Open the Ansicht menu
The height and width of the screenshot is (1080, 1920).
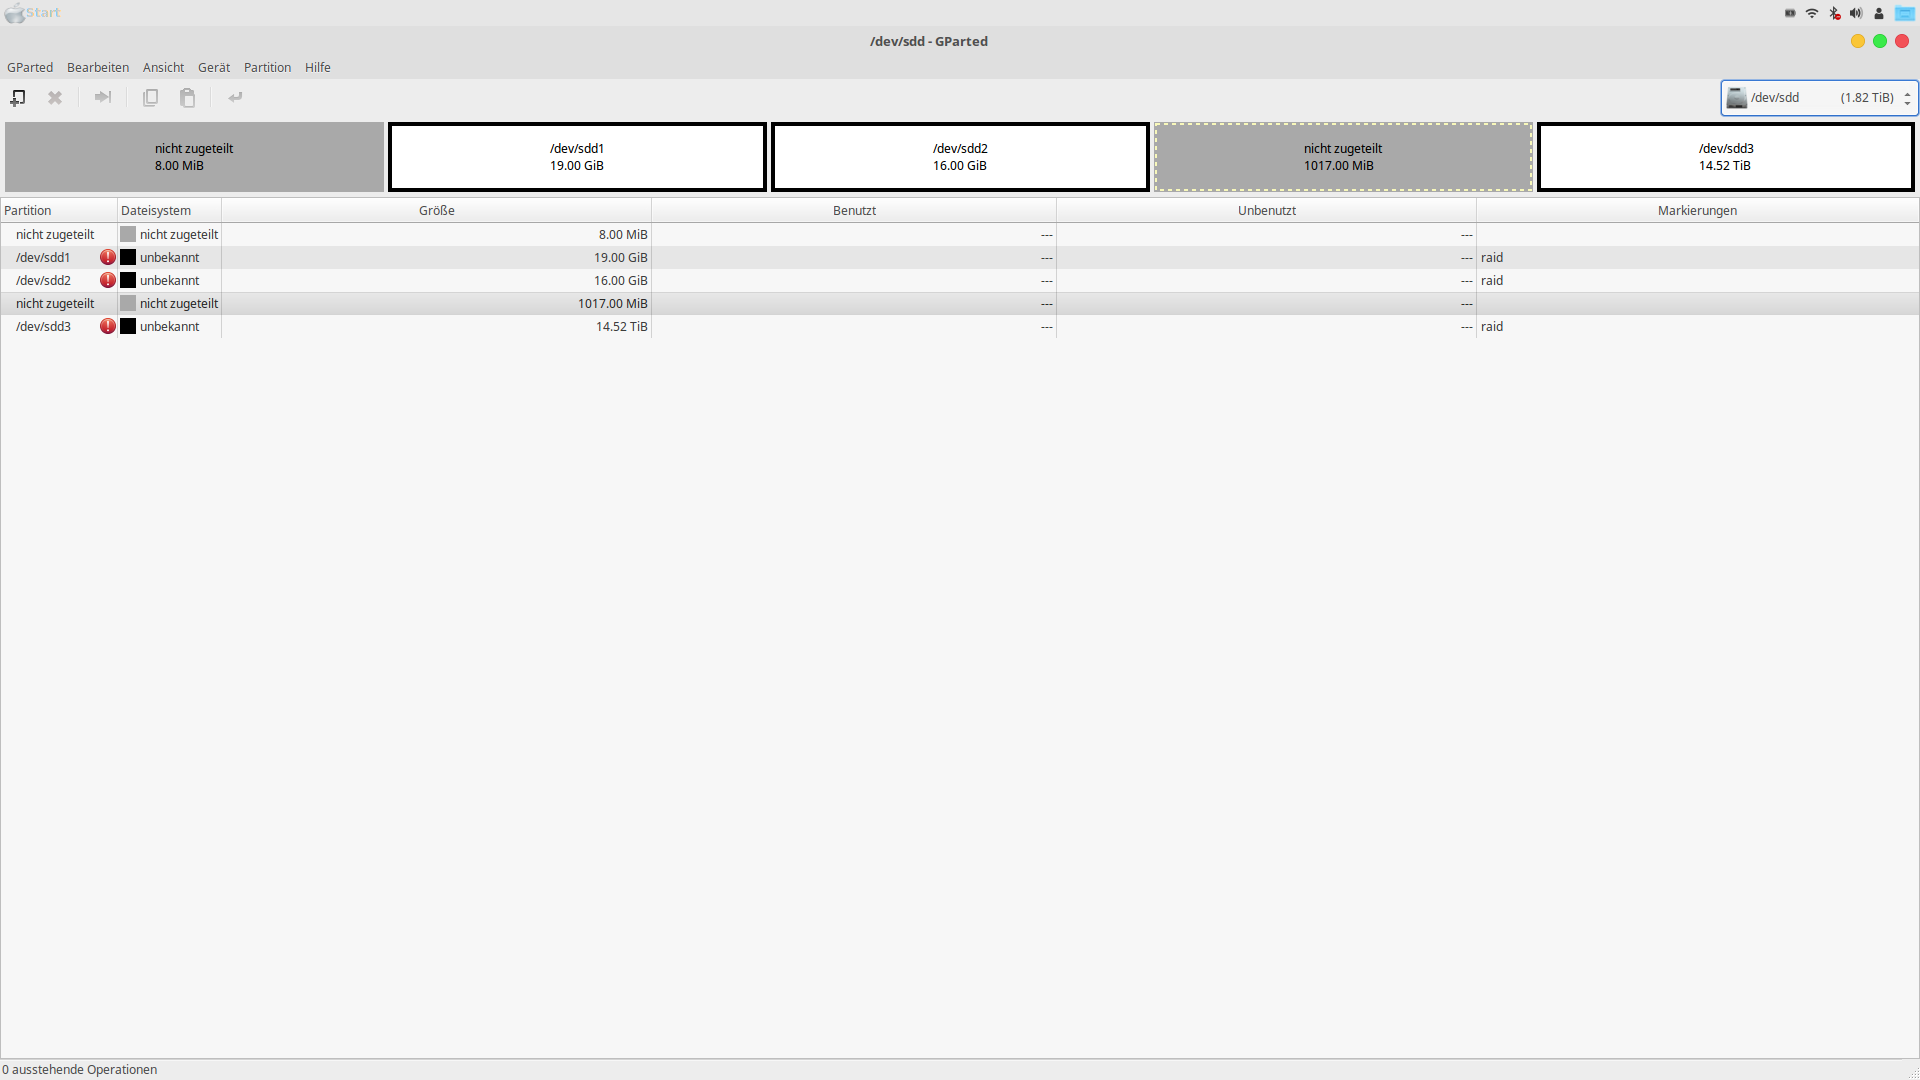point(163,67)
